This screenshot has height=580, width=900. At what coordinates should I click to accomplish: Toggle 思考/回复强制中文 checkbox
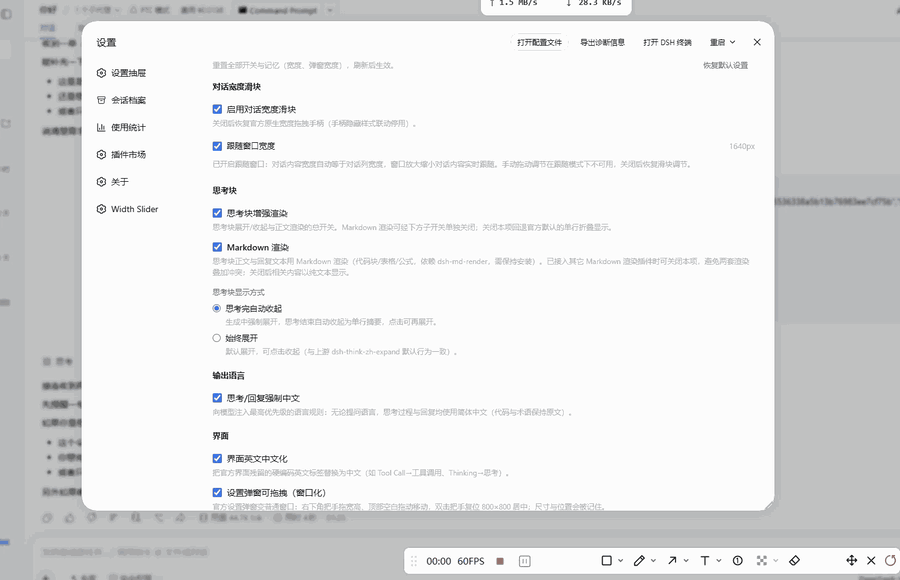217,398
